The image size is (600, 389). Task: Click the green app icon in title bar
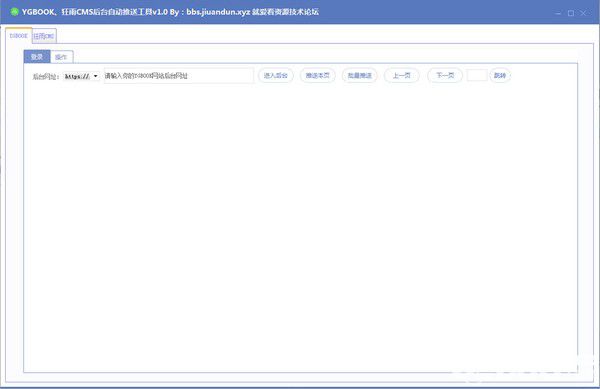15,12
